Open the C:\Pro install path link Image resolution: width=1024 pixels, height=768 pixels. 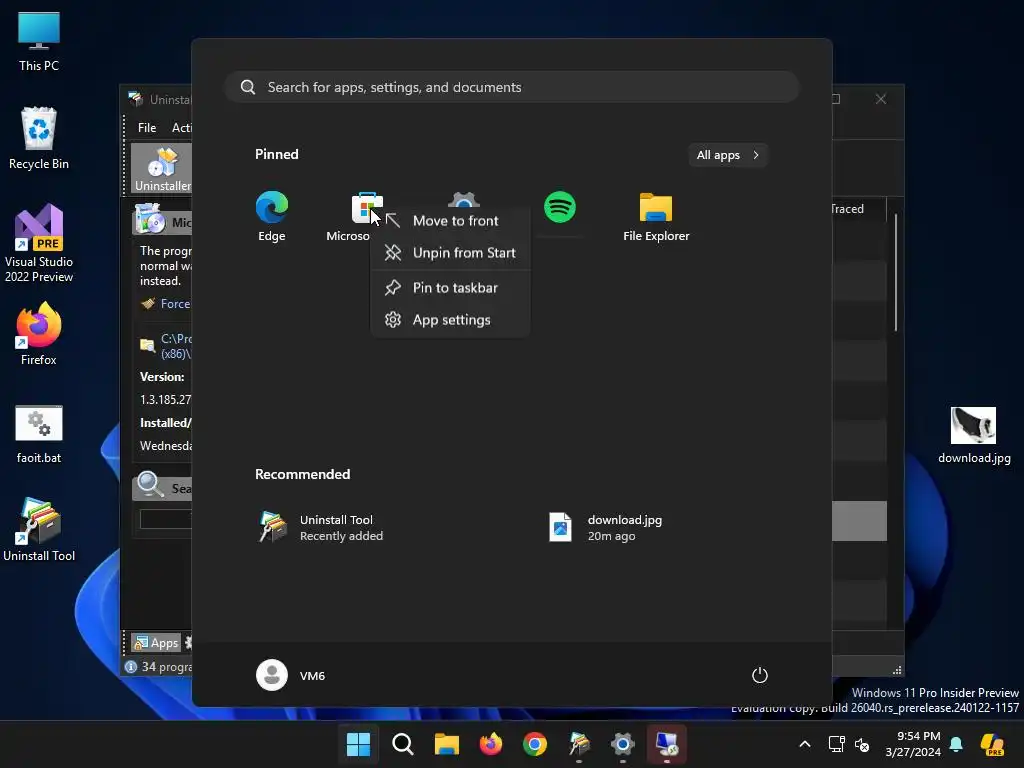[176, 346]
